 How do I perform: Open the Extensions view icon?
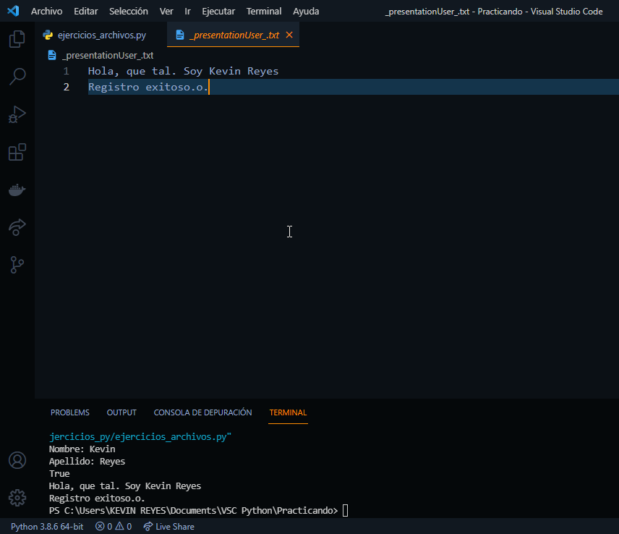pos(17,152)
